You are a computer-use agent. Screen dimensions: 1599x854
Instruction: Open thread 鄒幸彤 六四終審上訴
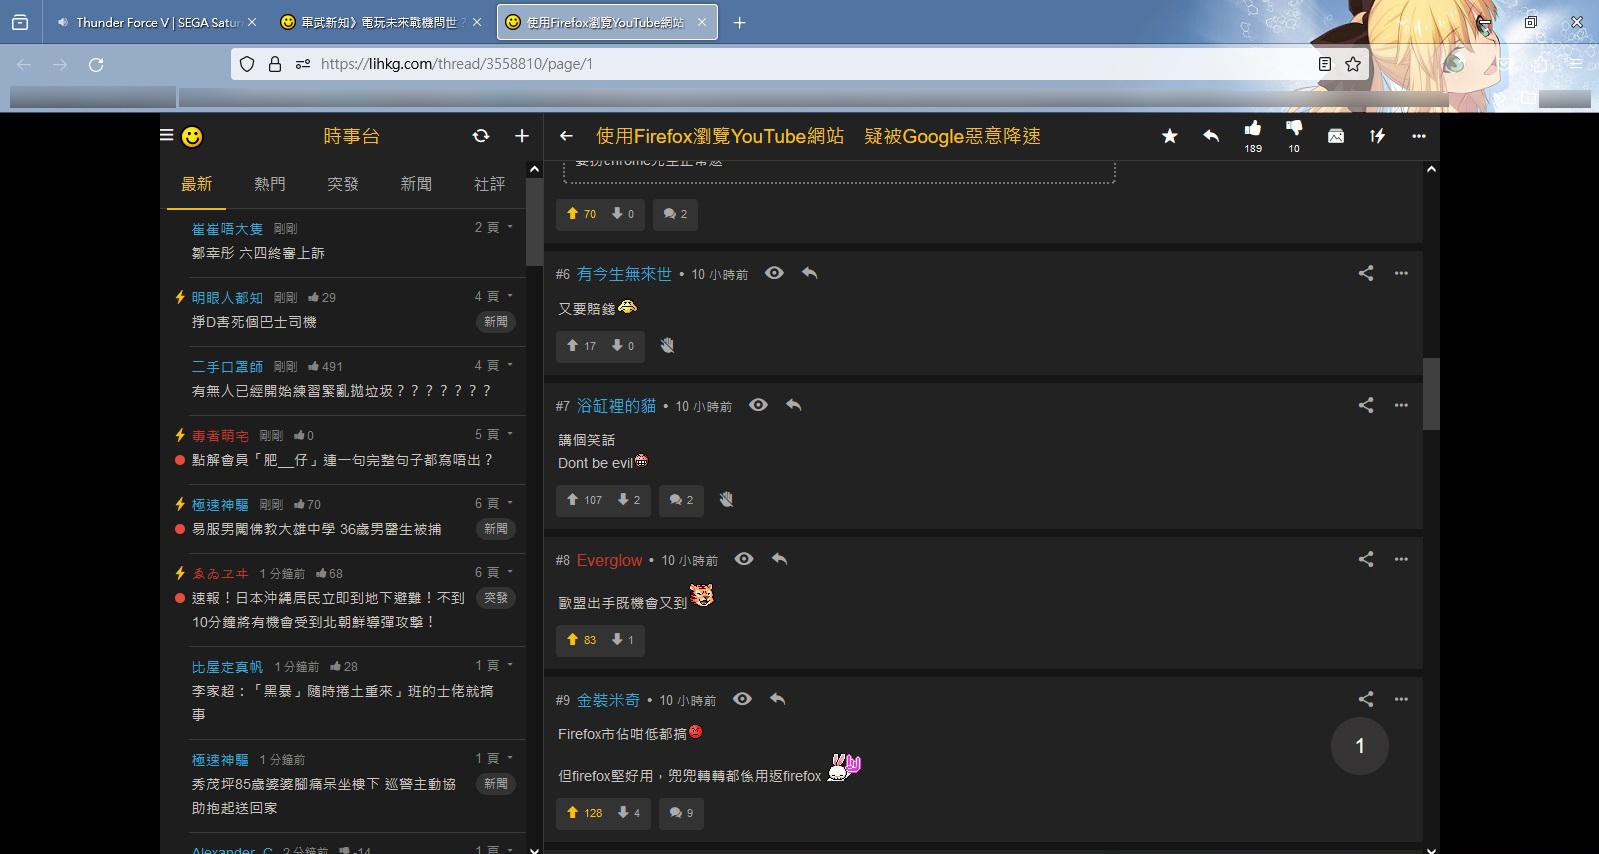[x=258, y=253]
